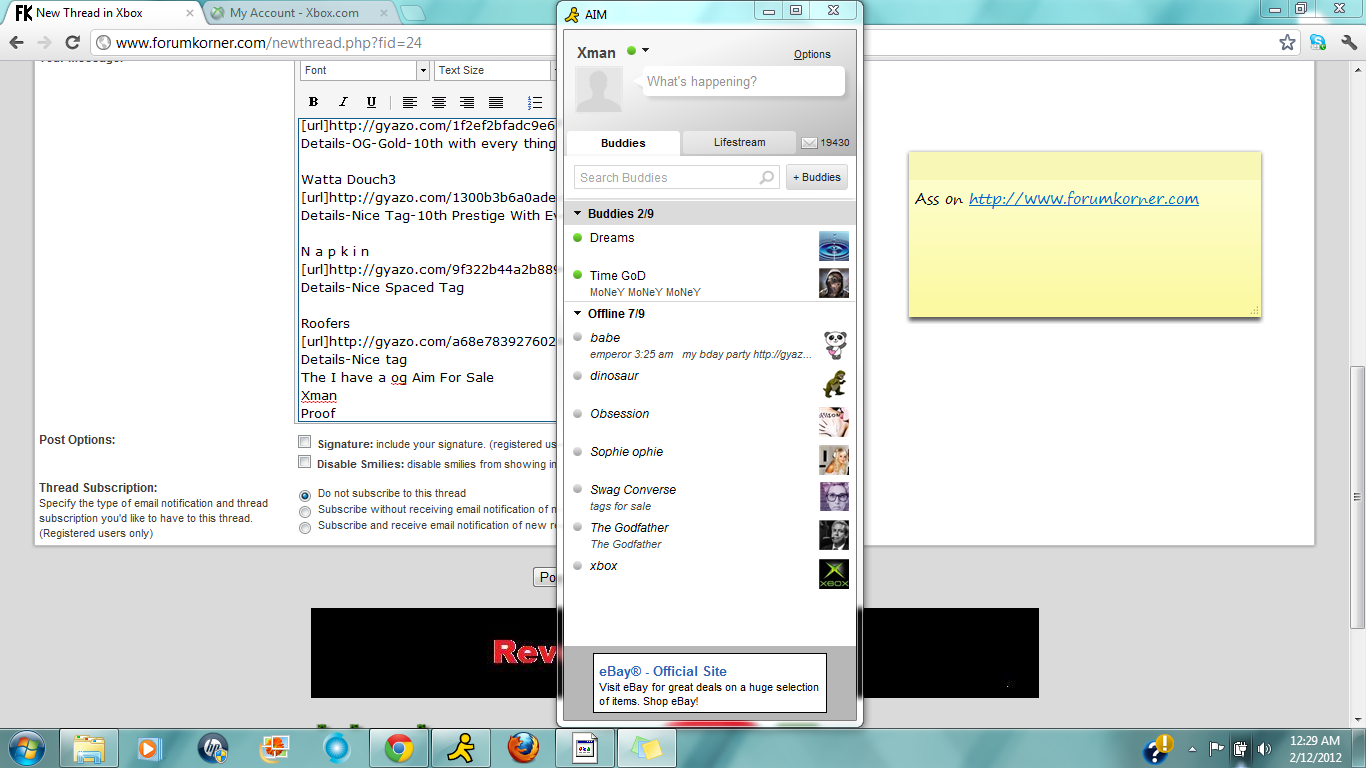Screen dimensions: 1366x768
Task: Open Windows Explorer from the taskbar
Action: pos(90,748)
